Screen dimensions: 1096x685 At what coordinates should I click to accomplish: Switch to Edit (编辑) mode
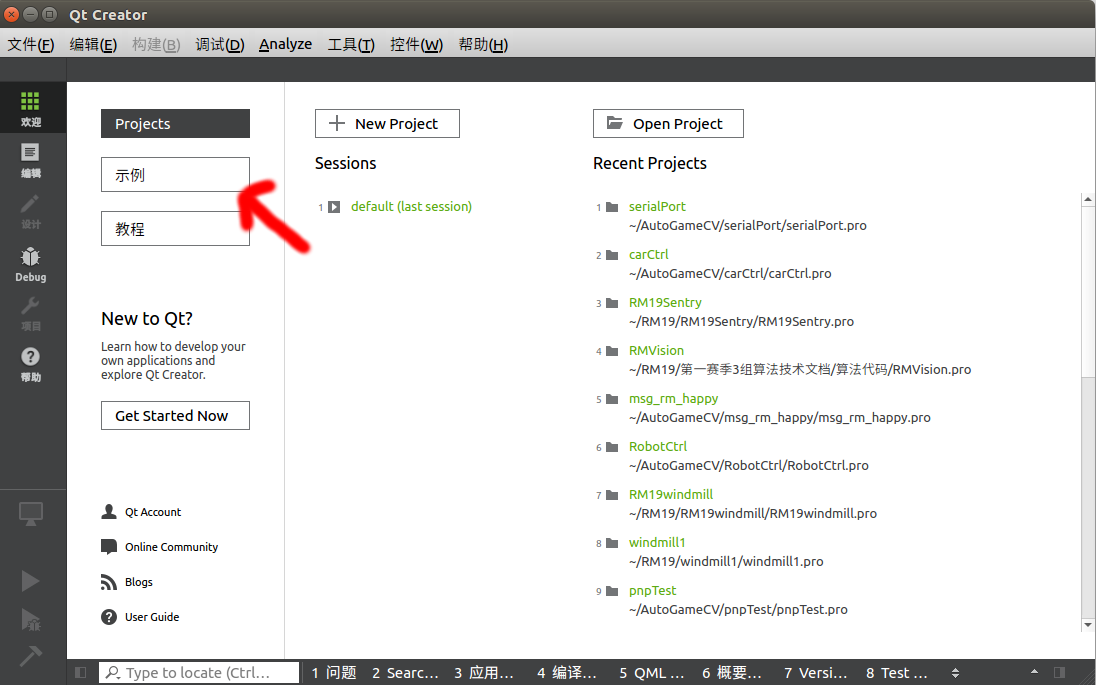[30, 160]
